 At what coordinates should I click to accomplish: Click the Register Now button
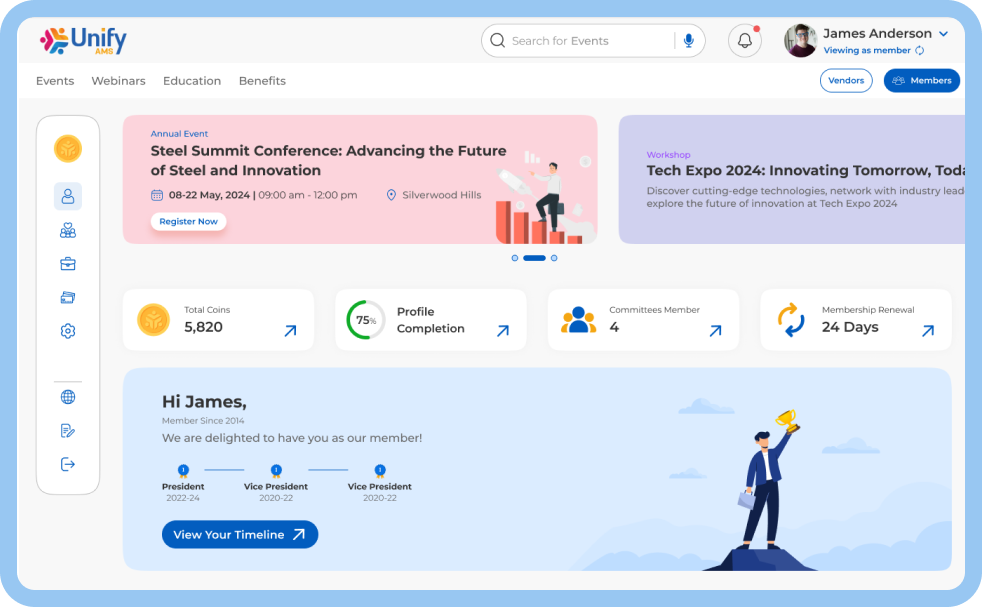click(x=188, y=221)
